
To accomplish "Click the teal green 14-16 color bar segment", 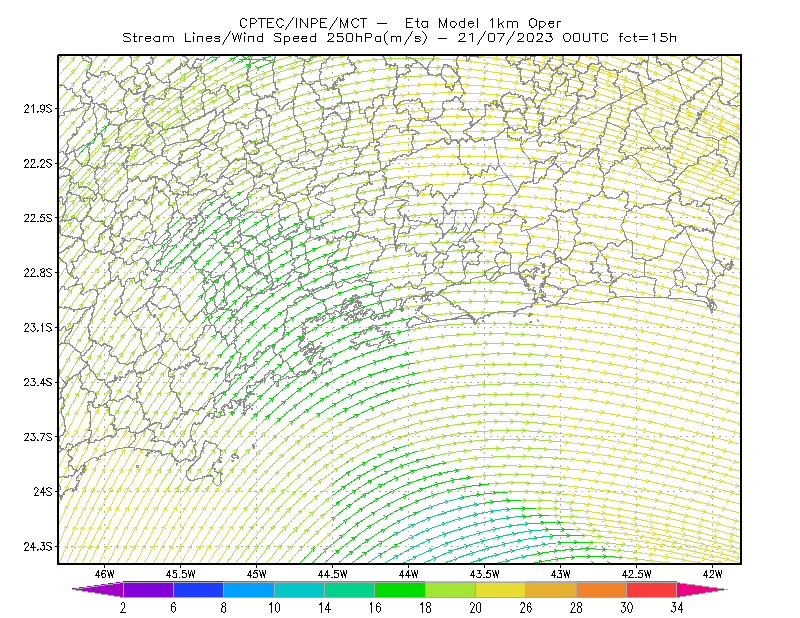I will 349,589.
